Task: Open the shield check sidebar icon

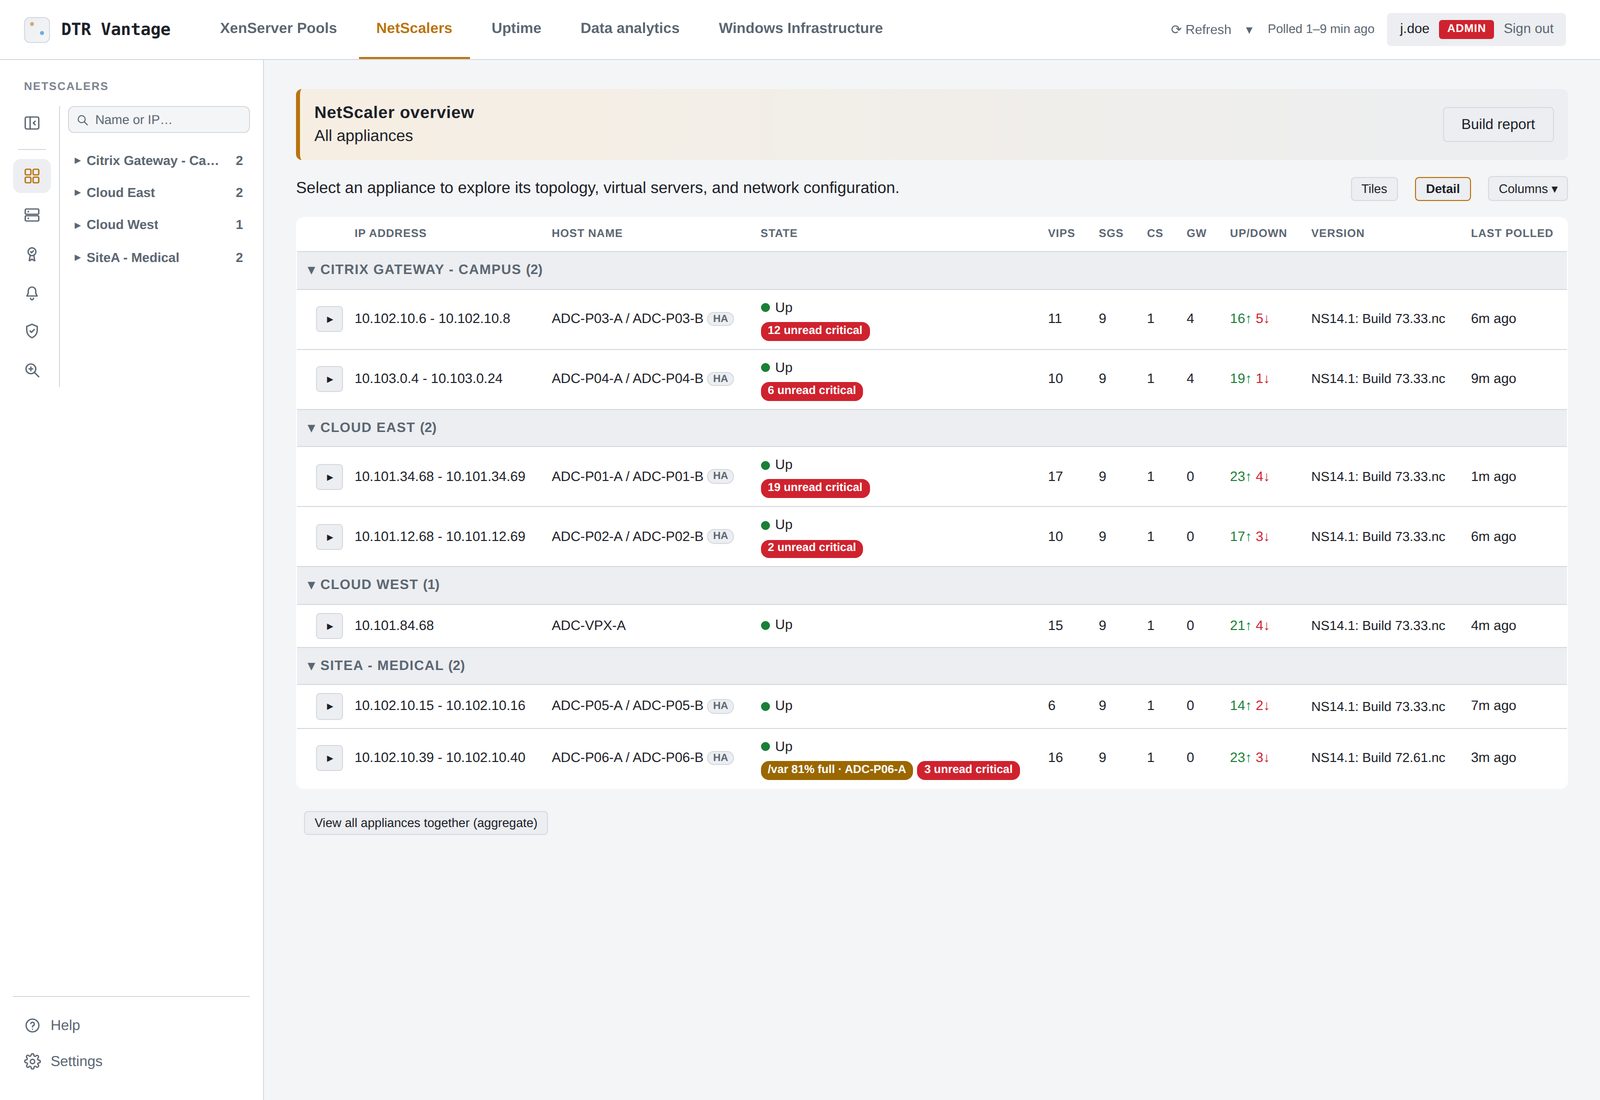Action: tap(32, 331)
